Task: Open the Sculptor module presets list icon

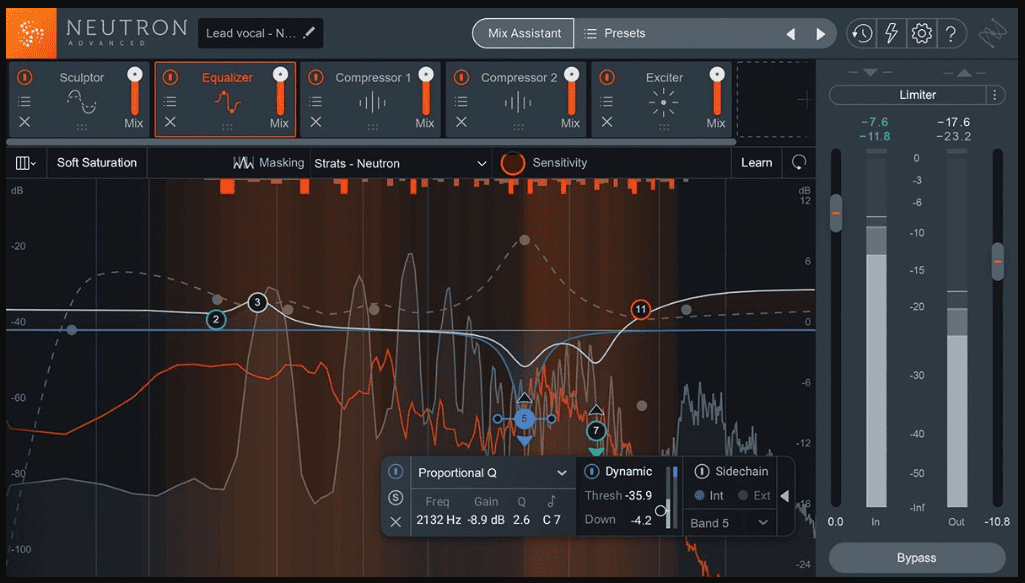Action: (24, 101)
